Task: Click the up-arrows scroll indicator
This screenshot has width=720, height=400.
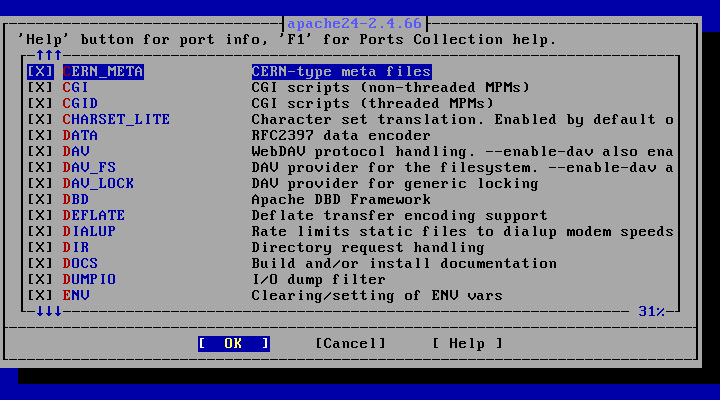Action: 49,56
